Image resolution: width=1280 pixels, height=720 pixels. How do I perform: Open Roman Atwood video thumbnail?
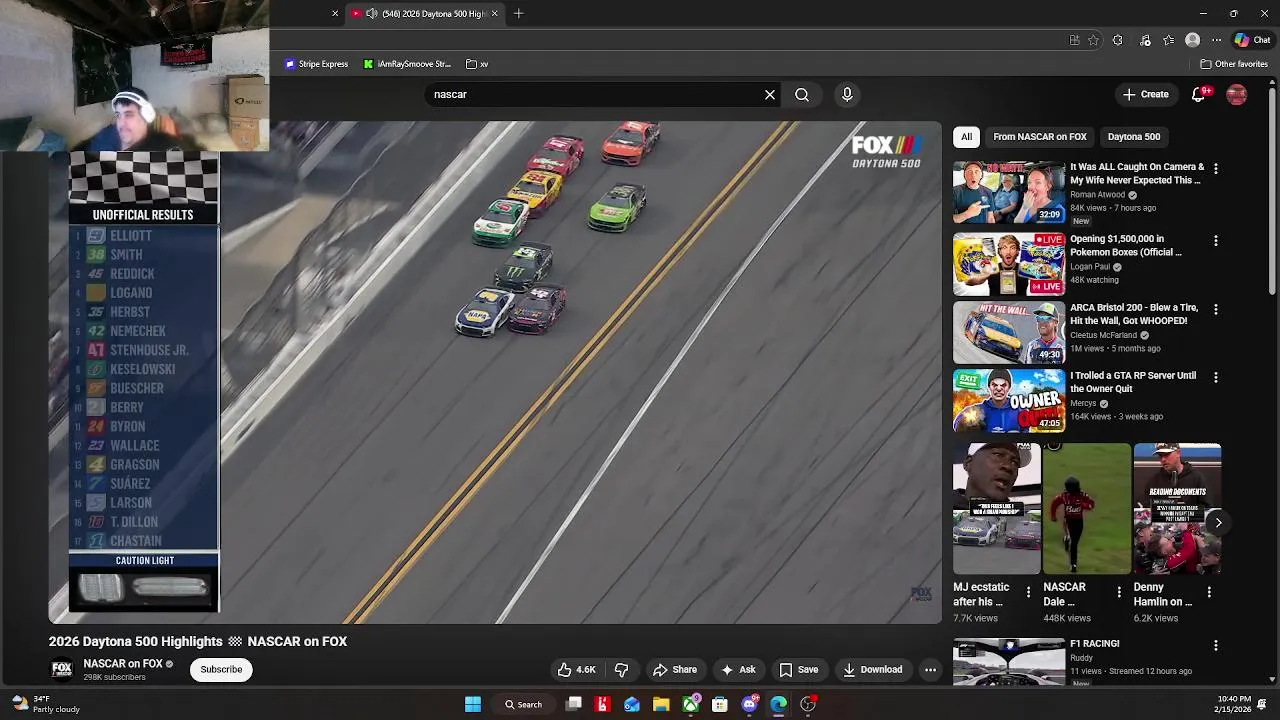pos(1008,193)
